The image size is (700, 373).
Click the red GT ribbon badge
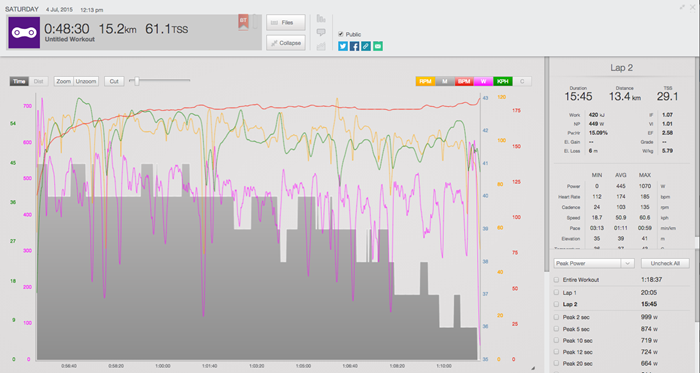(243, 21)
